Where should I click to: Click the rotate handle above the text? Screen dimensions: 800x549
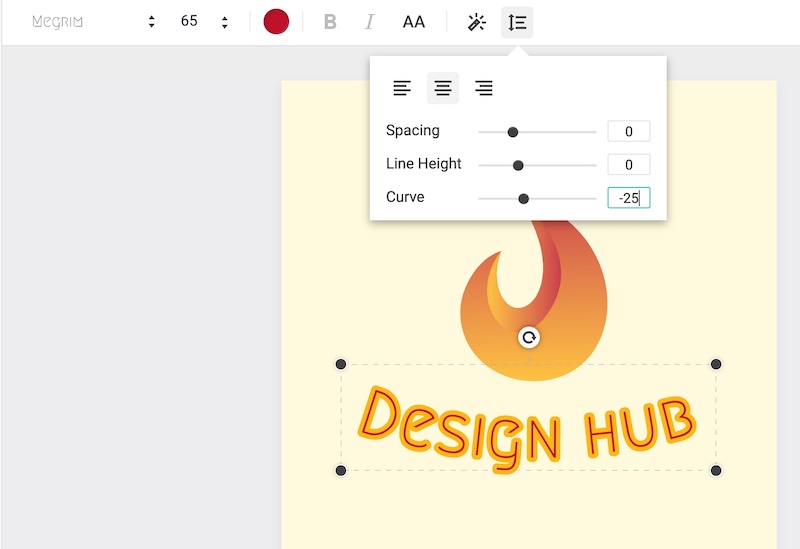pos(529,337)
